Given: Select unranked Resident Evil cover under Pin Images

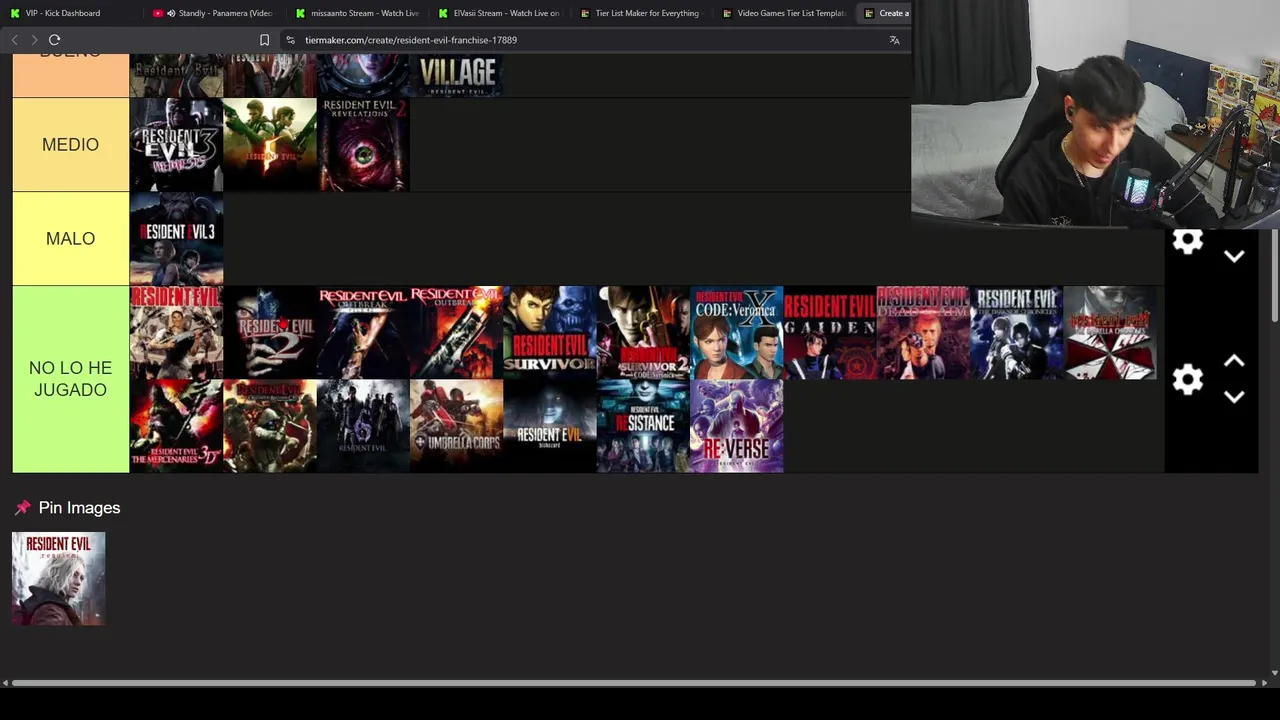Looking at the screenshot, I should tap(58, 579).
